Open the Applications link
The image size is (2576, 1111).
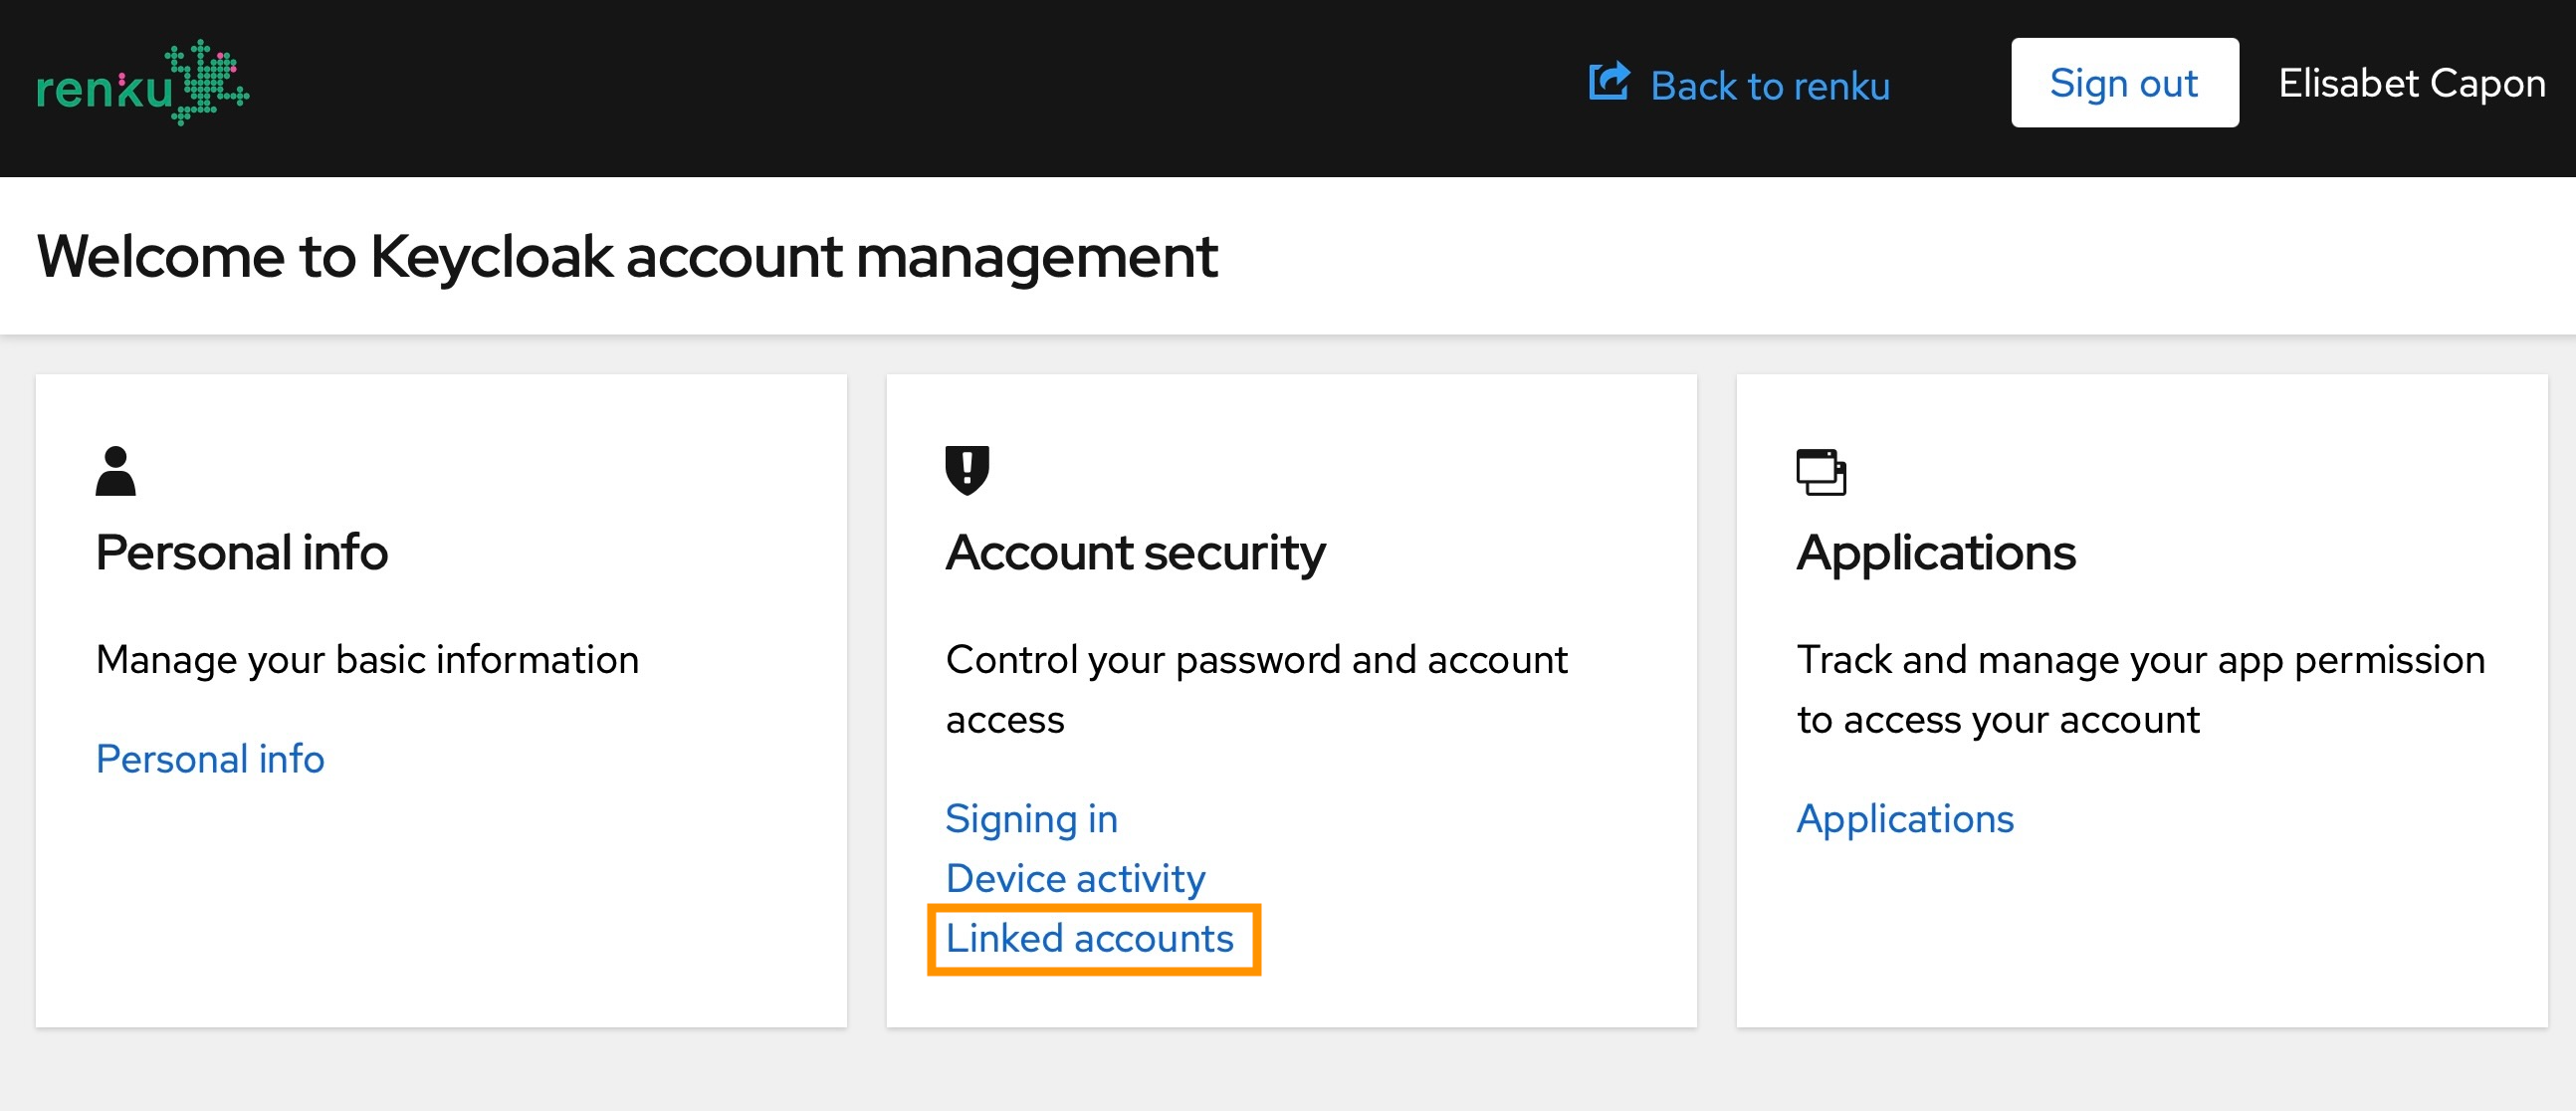1905,819
